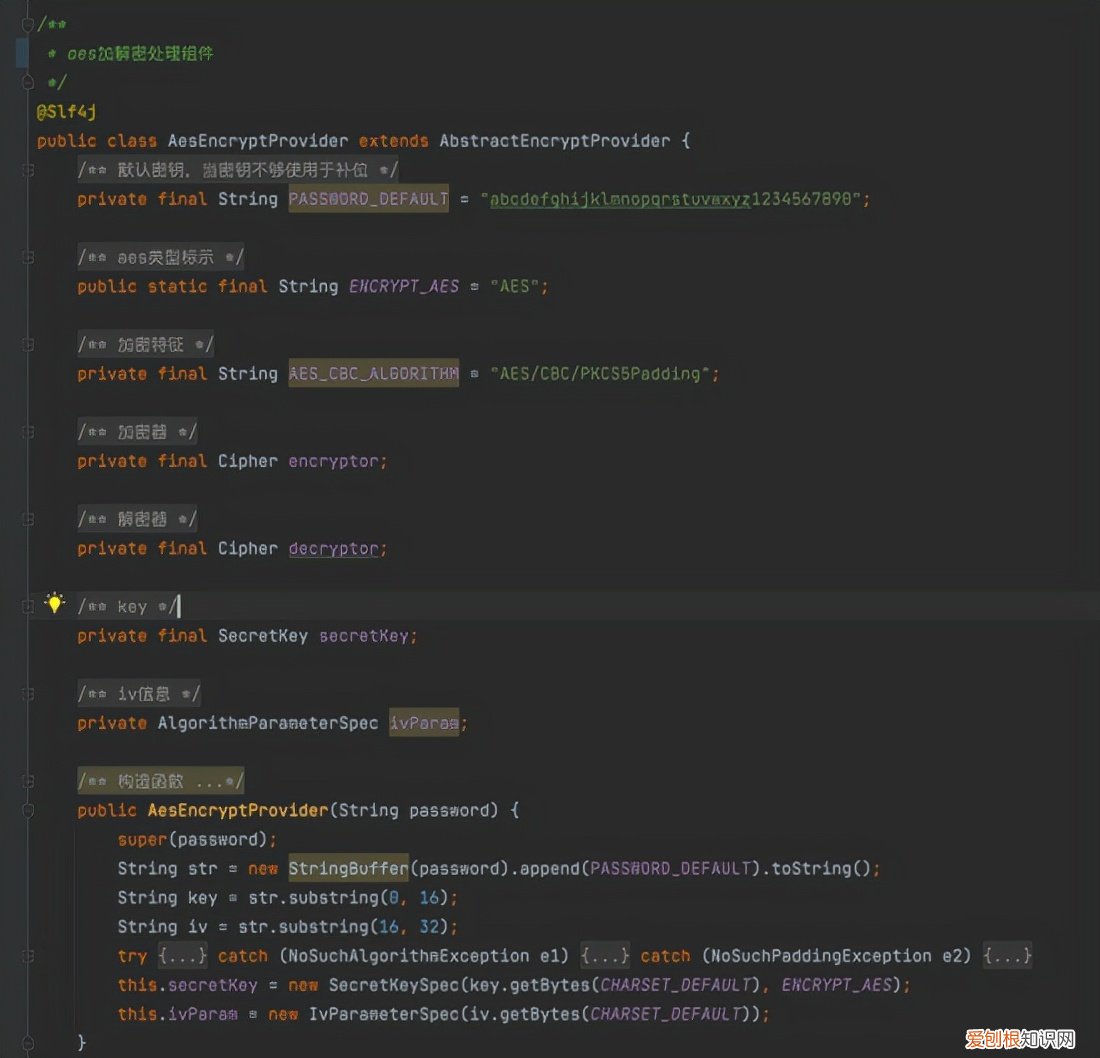Click the underlined decryptor field name
This screenshot has height=1058, width=1100.
(334, 549)
